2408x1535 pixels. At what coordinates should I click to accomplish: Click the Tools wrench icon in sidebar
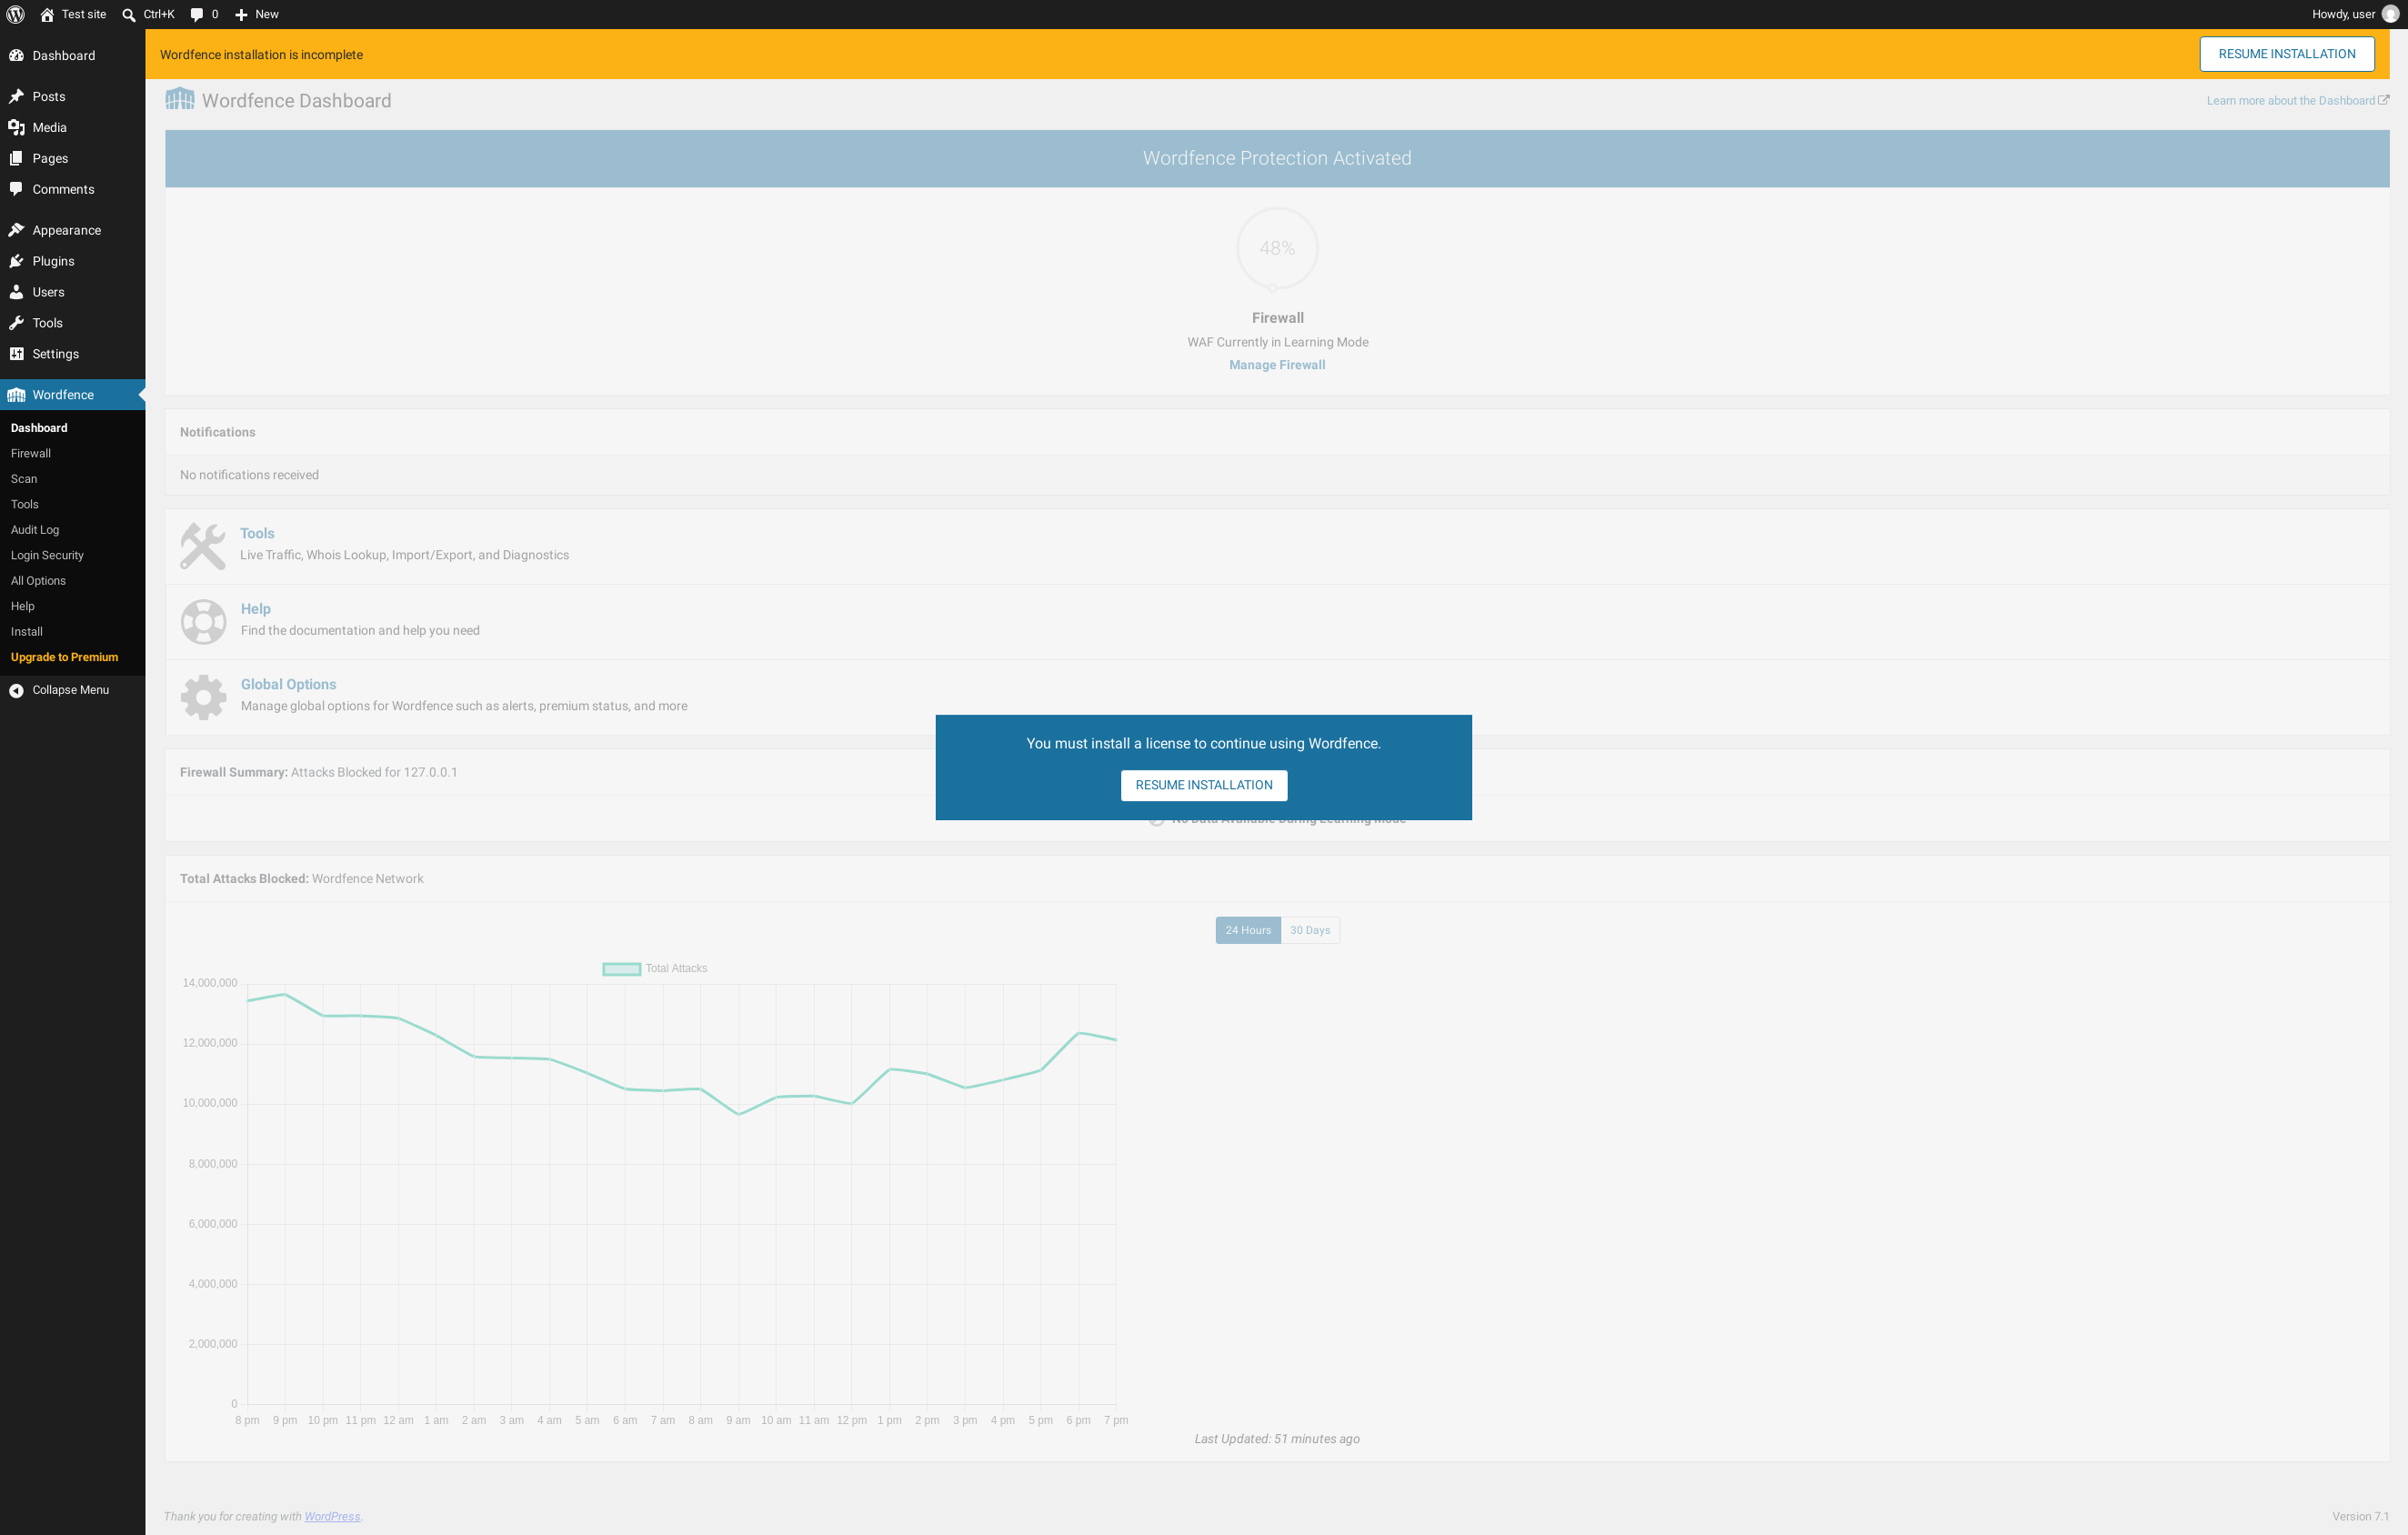[x=16, y=323]
